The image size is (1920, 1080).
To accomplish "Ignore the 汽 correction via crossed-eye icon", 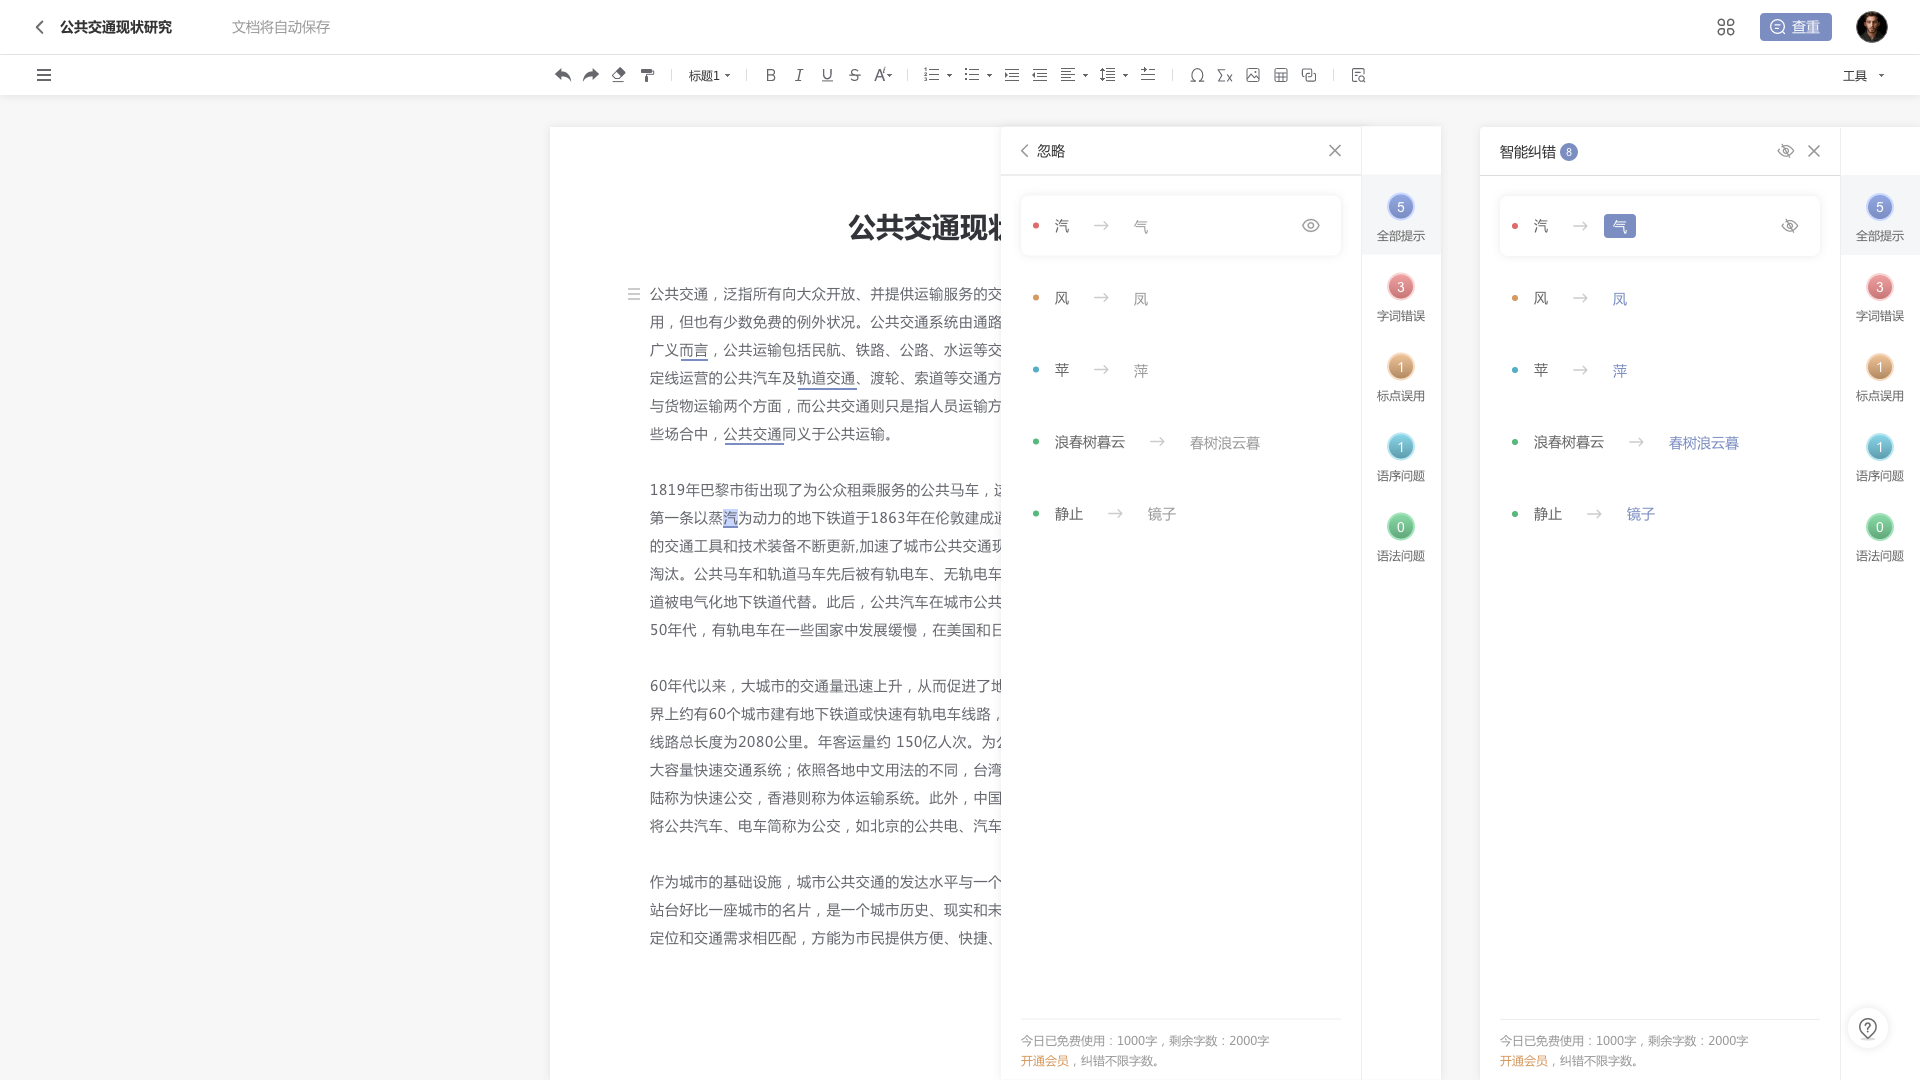I will [x=1790, y=226].
